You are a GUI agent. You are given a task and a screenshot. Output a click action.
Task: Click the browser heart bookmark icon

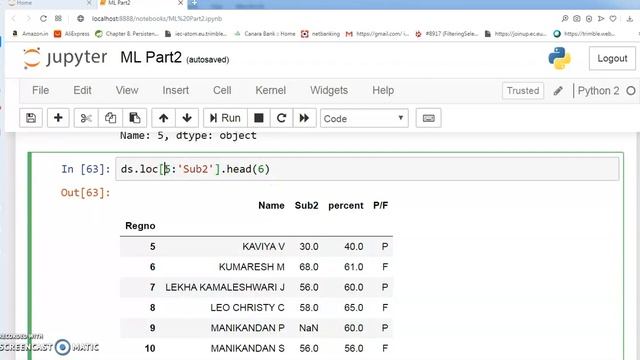pyautogui.click(x=613, y=19)
